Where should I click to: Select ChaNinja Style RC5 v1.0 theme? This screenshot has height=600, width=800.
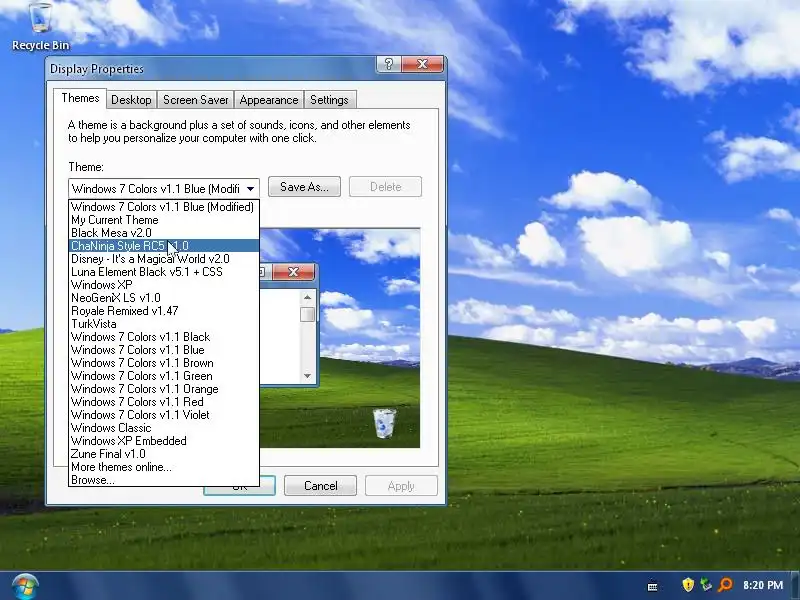tap(164, 246)
